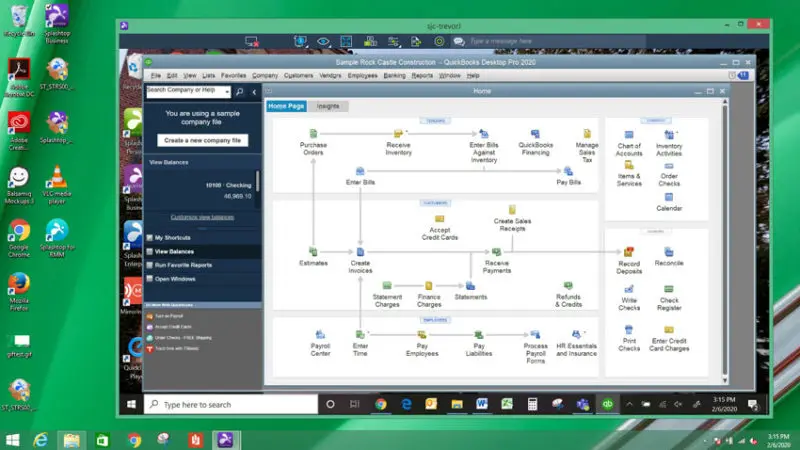Open Process Payroll Forms icon
This screenshot has width=800, height=450.
[535, 335]
